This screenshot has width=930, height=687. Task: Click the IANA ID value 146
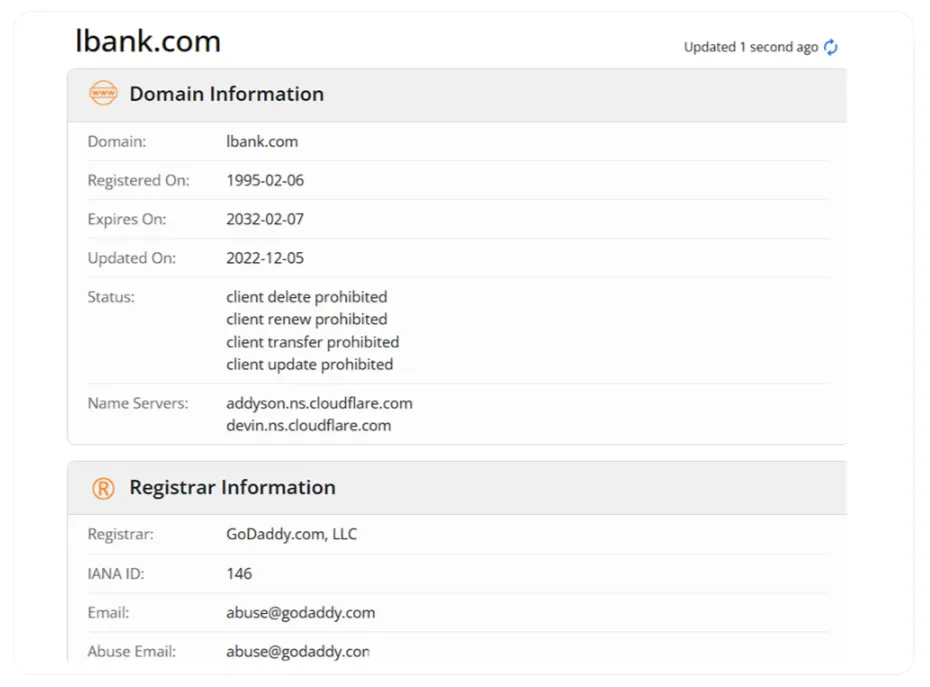[239, 573]
